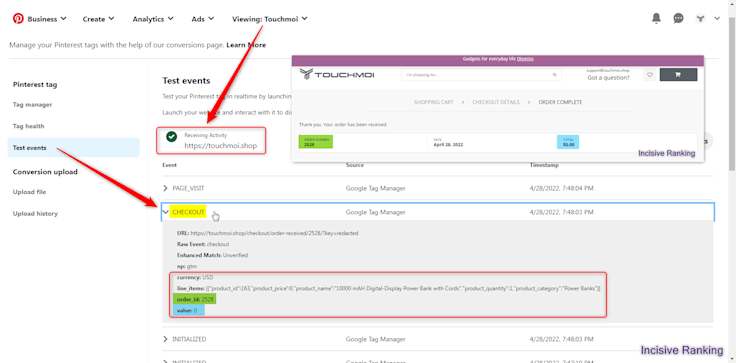This screenshot has width=736, height=363.
Task: Open the Touchmoi shopping cart icon
Action: coord(678,75)
